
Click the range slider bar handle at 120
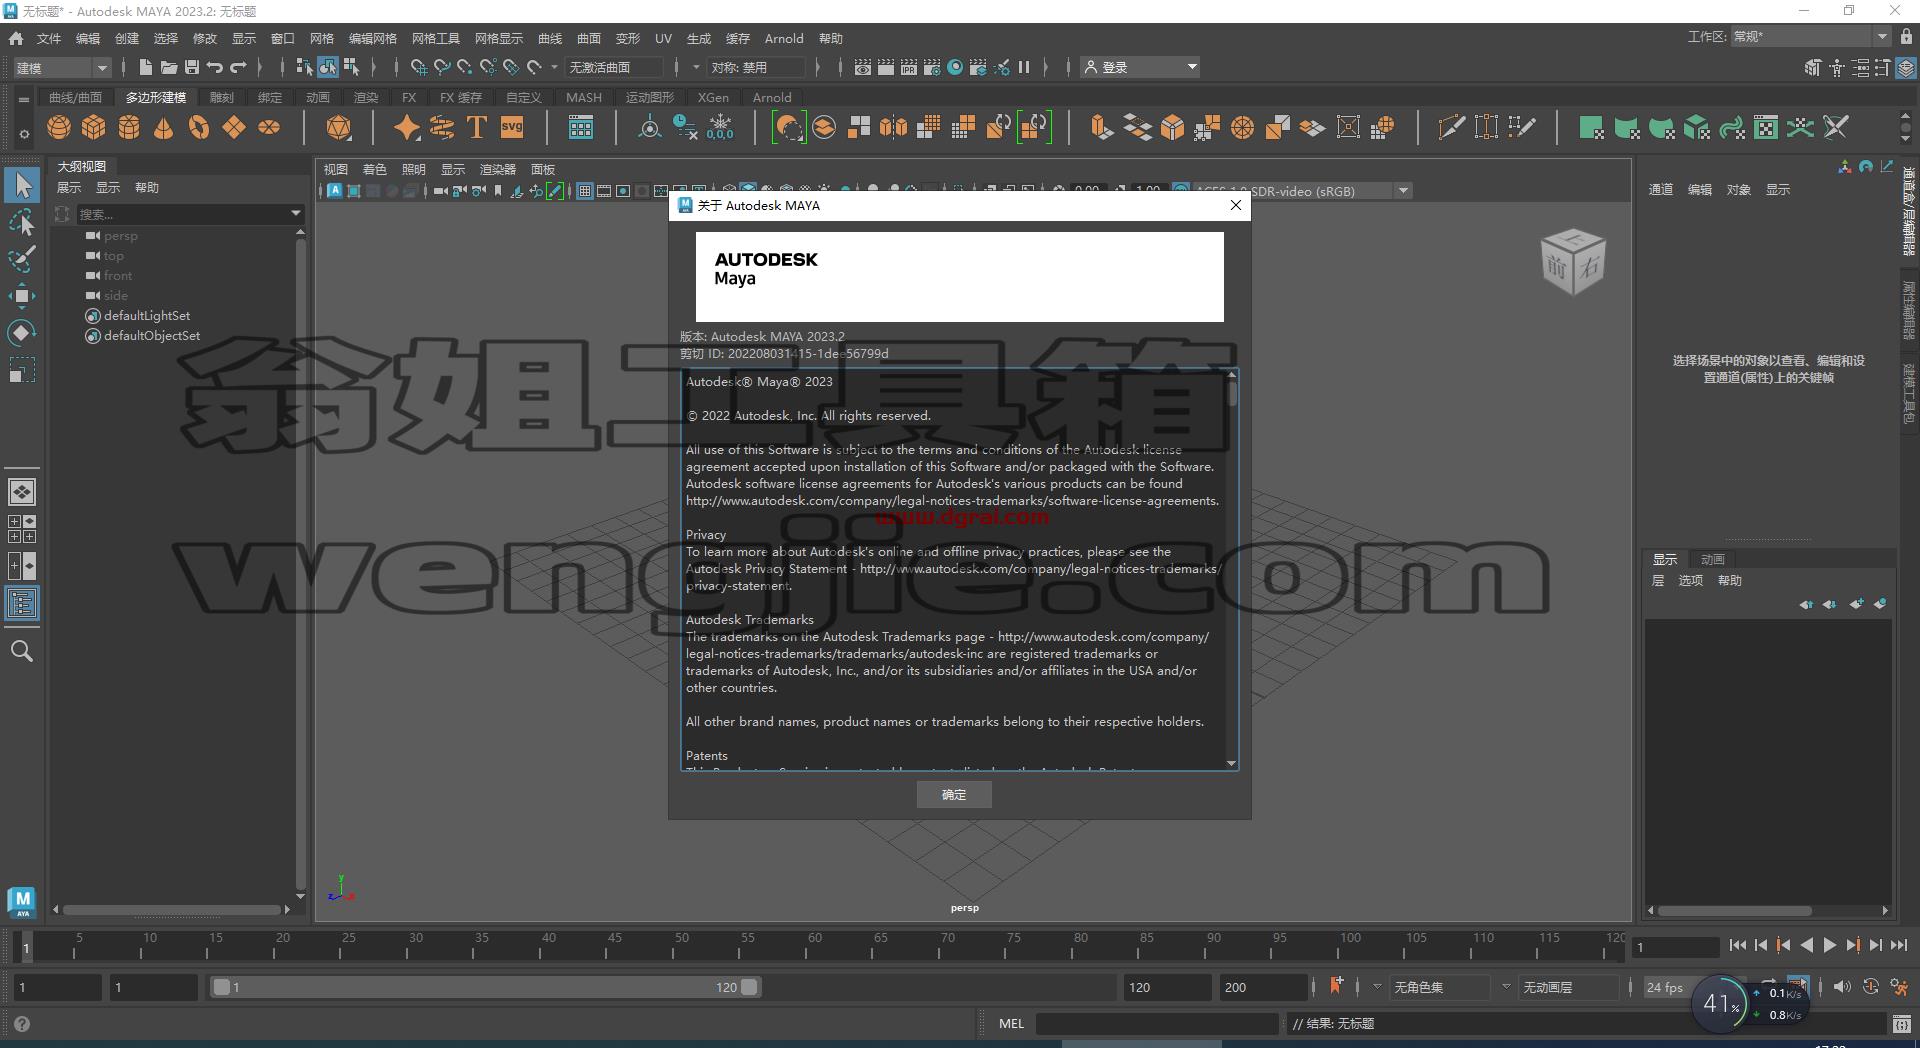coord(749,987)
